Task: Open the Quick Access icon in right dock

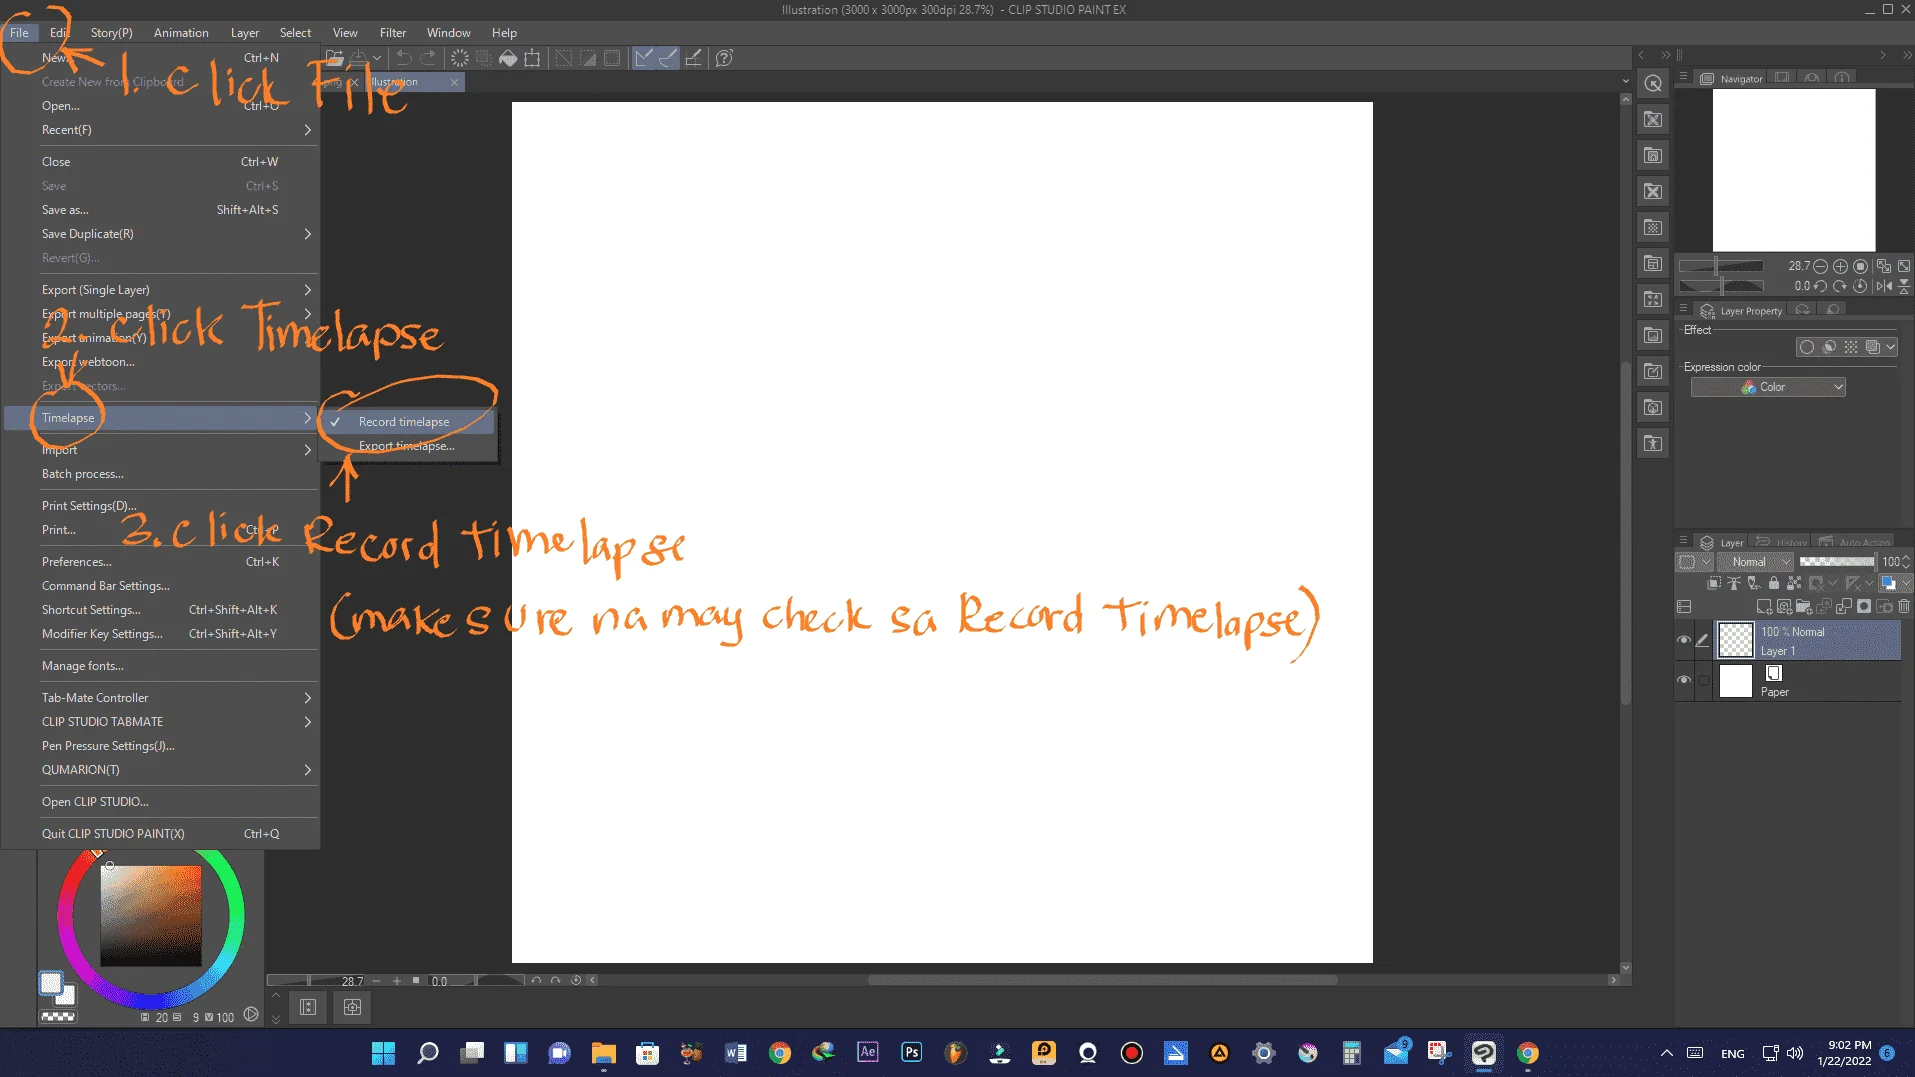Action: tap(1653, 84)
